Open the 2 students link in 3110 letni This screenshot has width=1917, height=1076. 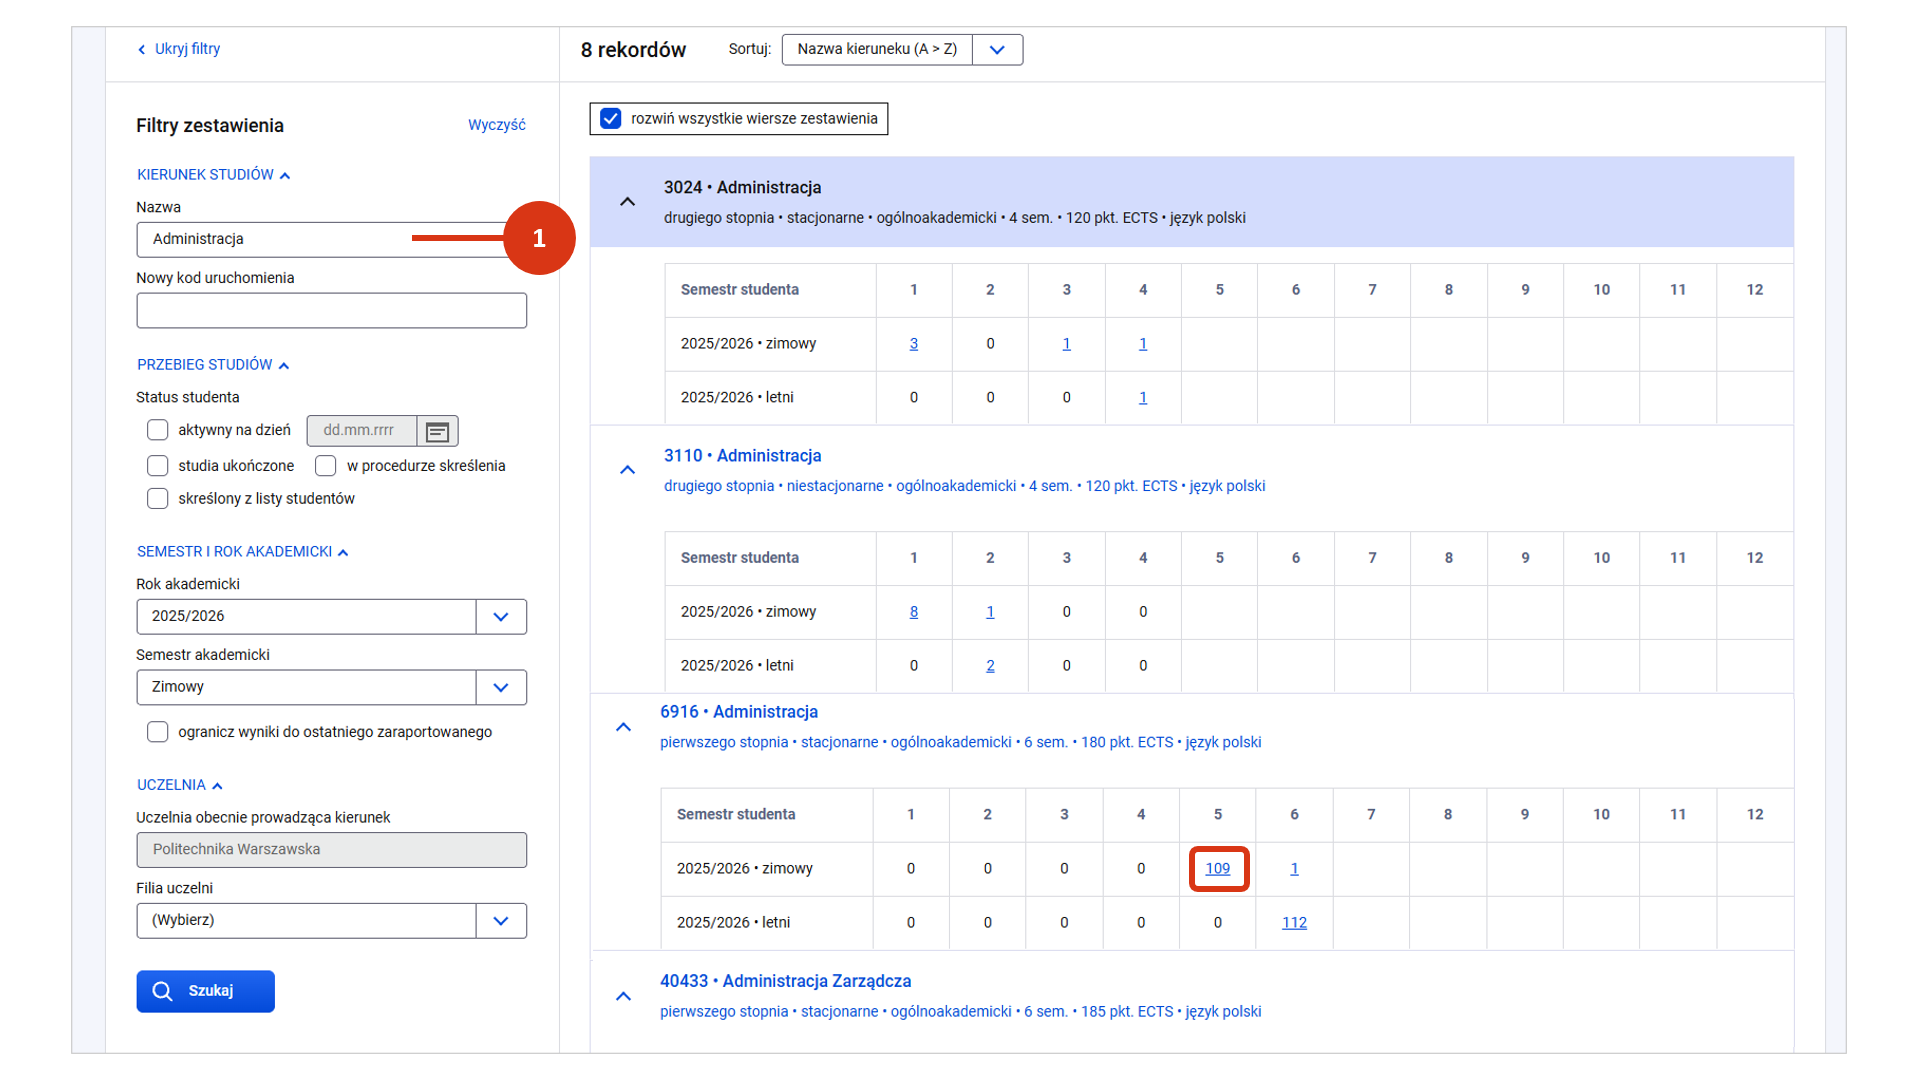coord(990,666)
